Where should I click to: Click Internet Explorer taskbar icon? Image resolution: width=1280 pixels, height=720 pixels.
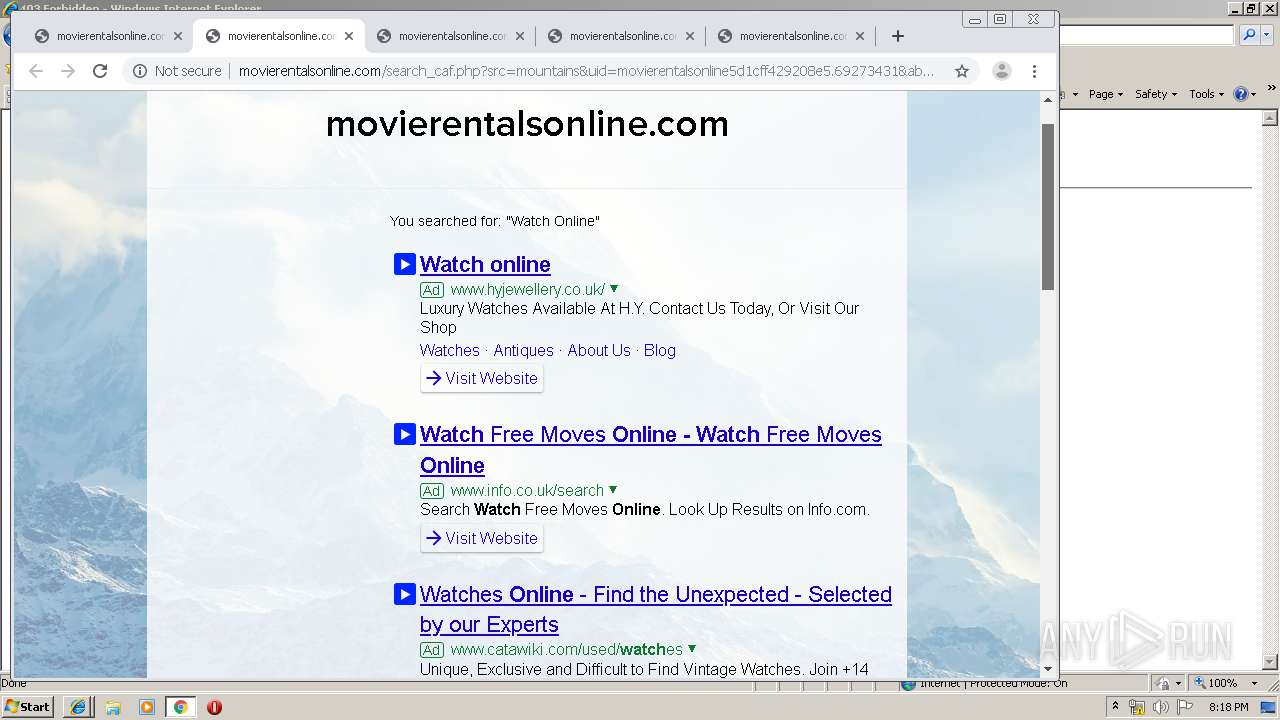[78, 706]
